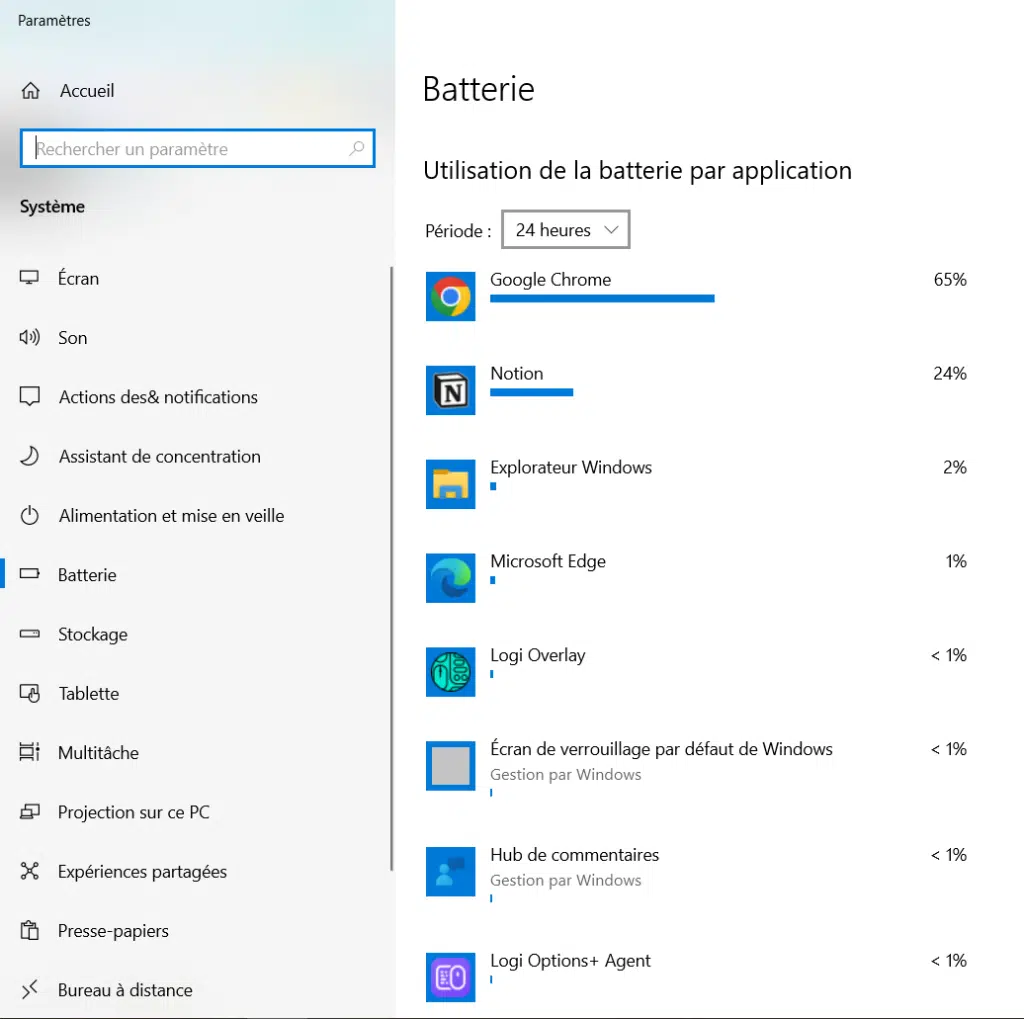Click the Paramètres window title
1024x1019 pixels.
pos(54,20)
